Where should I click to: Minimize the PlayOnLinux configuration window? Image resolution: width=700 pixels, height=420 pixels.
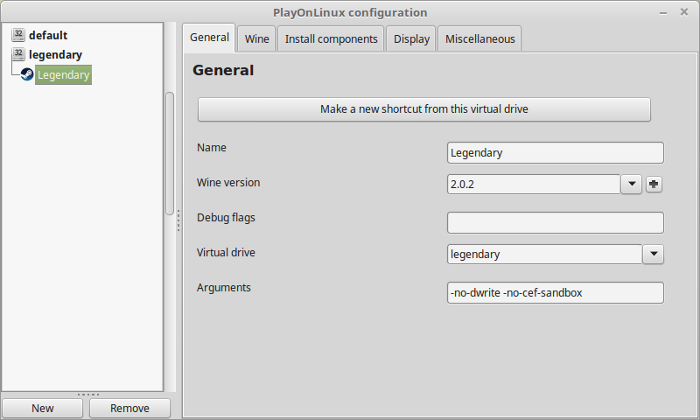click(x=663, y=13)
